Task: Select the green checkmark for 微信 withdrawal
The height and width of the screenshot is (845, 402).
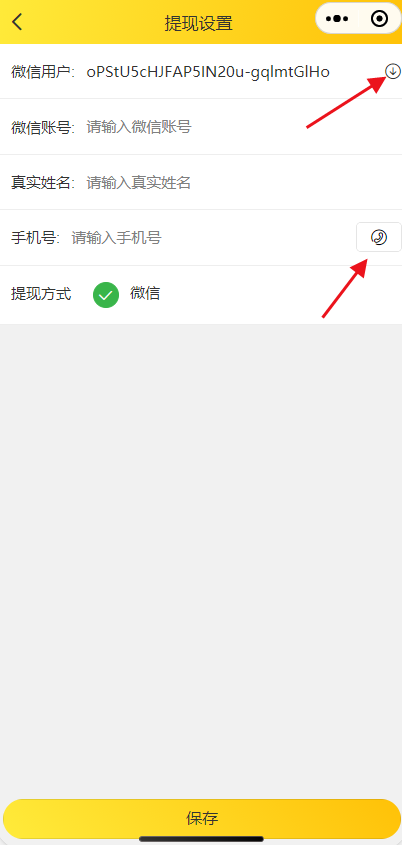Action: click(106, 295)
